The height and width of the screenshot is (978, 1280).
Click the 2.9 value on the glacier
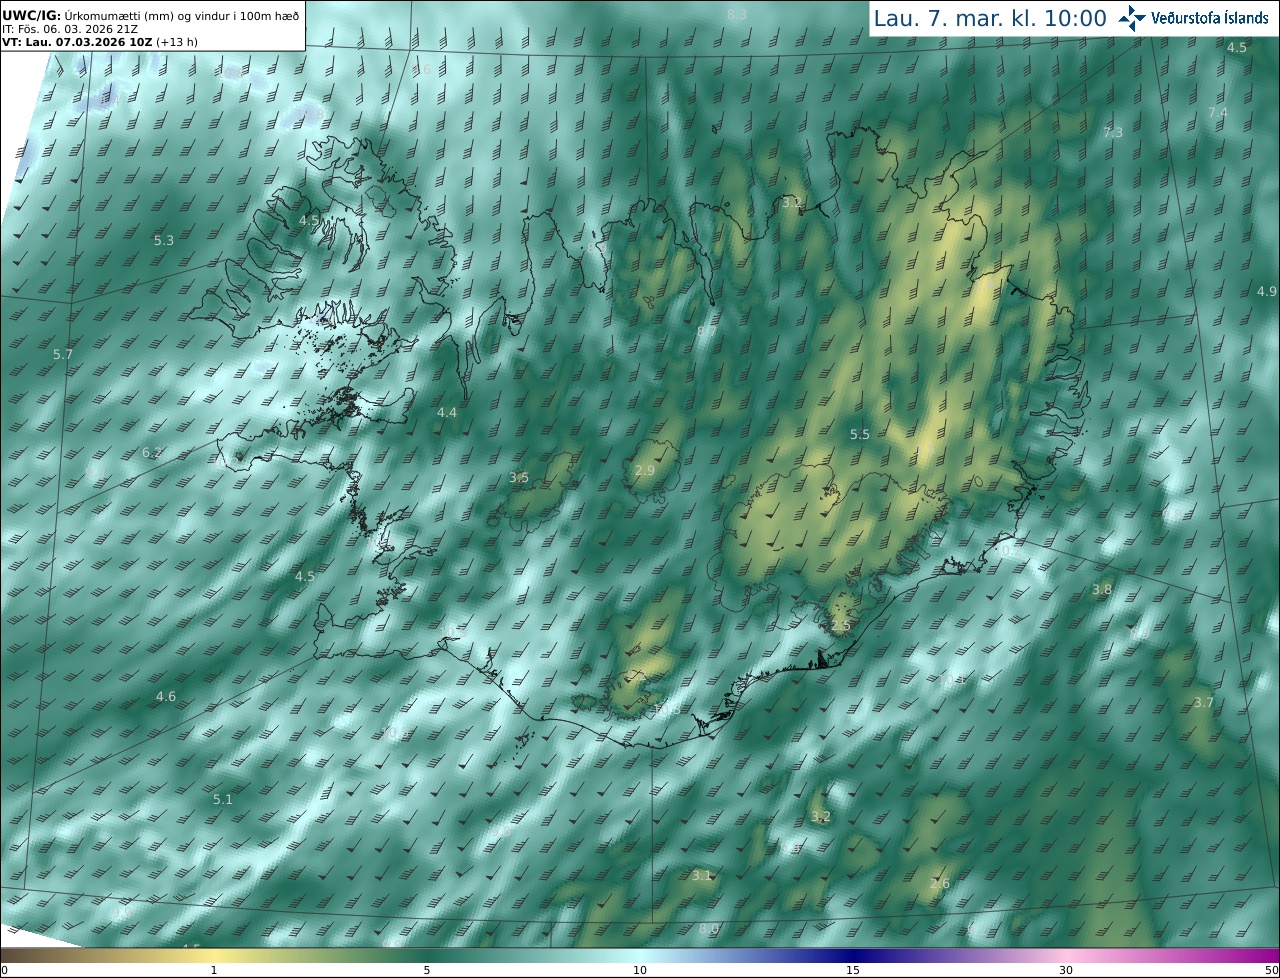pyautogui.click(x=645, y=471)
